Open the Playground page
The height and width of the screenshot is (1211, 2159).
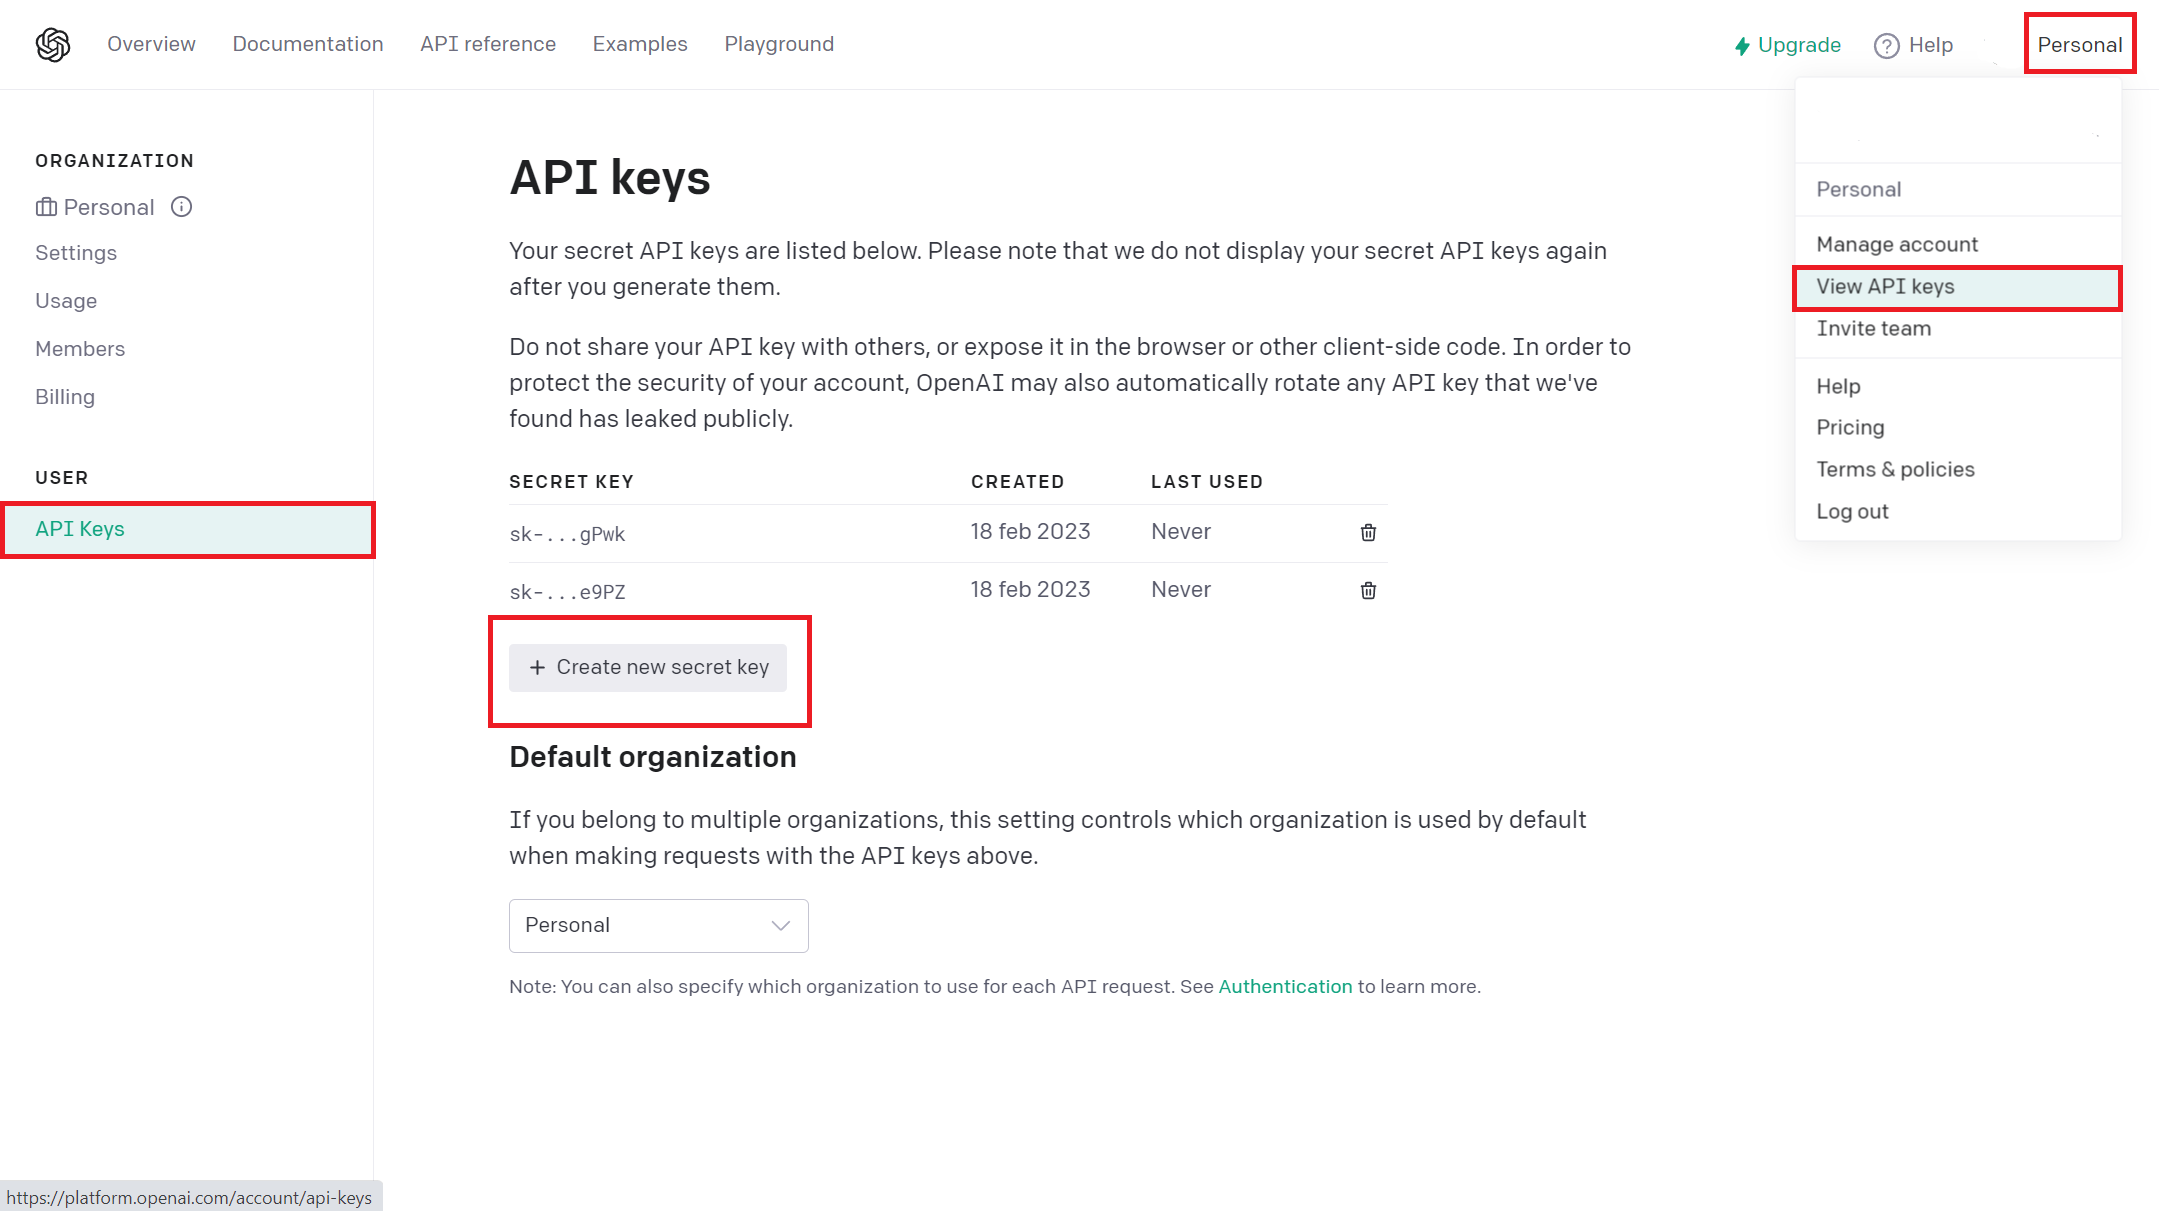click(x=779, y=44)
